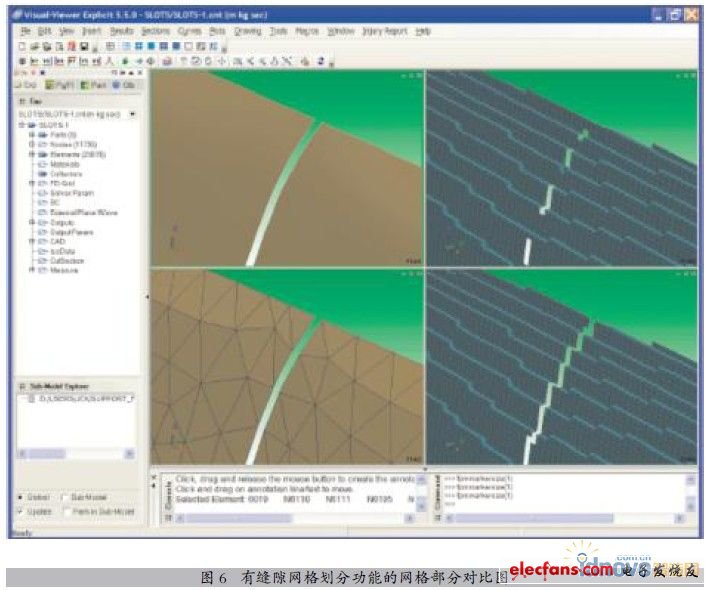Open the Injury Report menu
713x590 pixels.
(382, 32)
